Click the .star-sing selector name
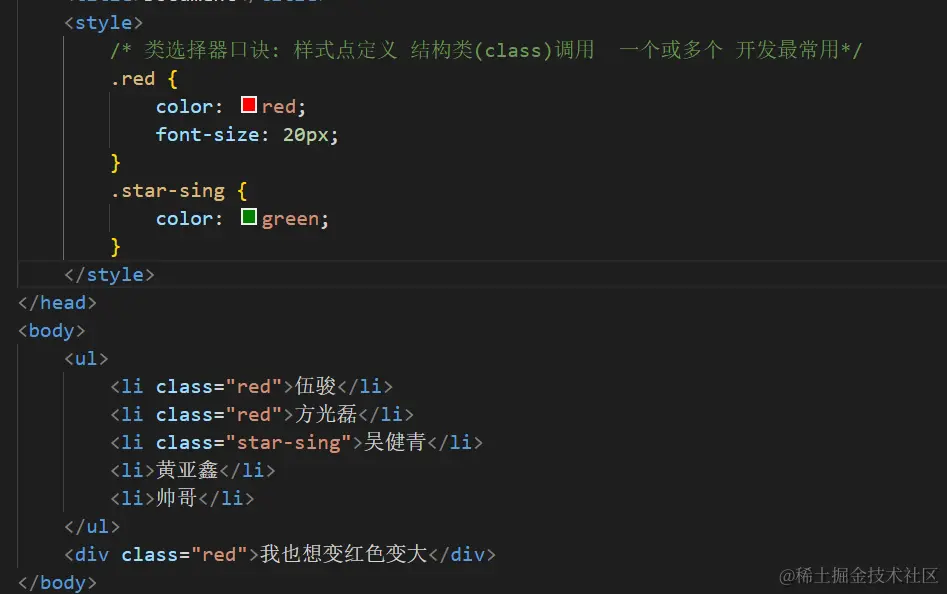Image resolution: width=947 pixels, height=594 pixels. pyautogui.click(x=168, y=190)
